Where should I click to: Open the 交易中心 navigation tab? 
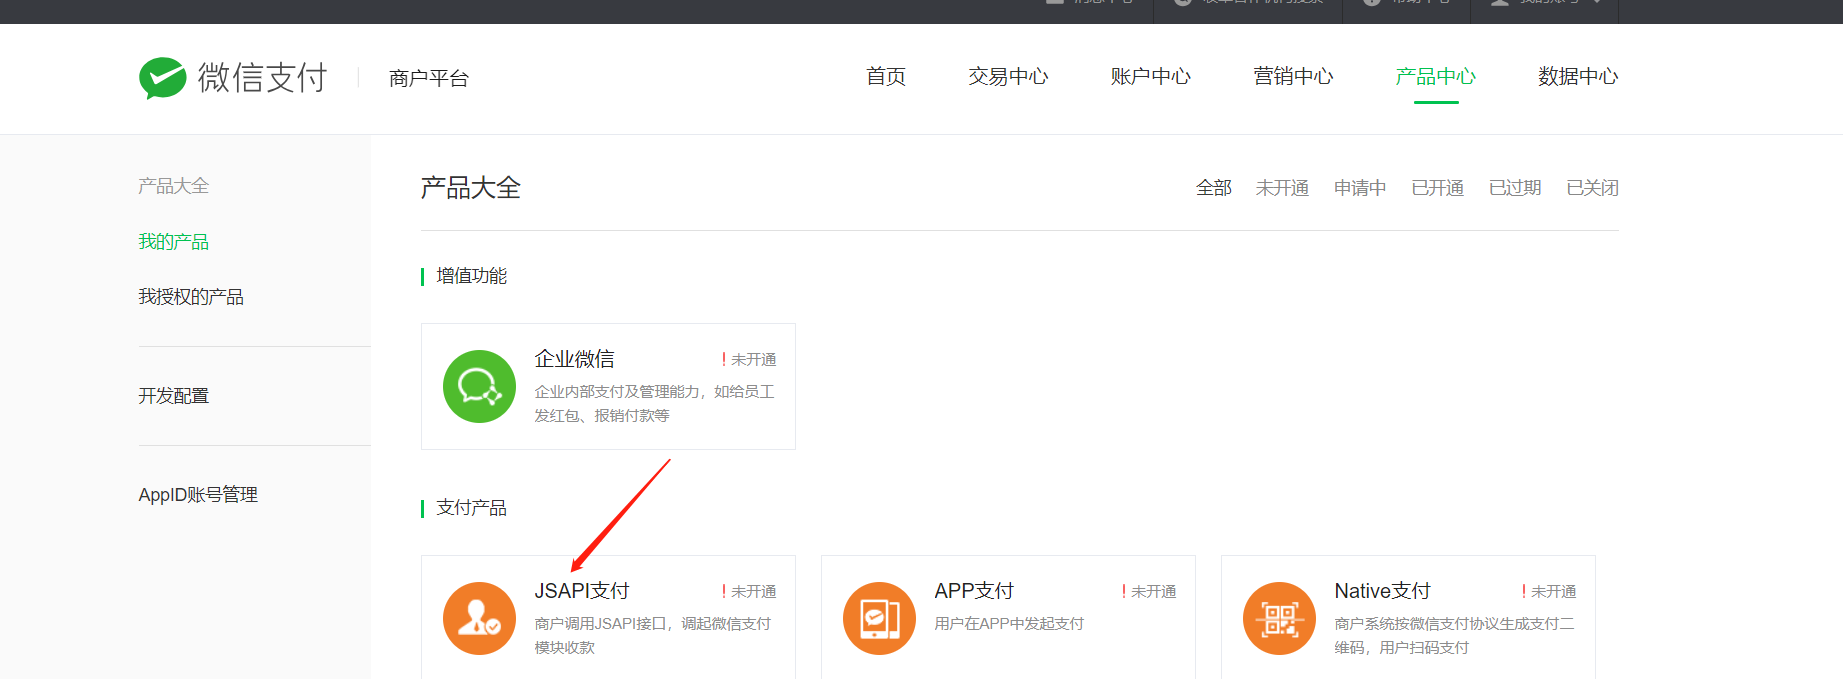(x=1008, y=77)
